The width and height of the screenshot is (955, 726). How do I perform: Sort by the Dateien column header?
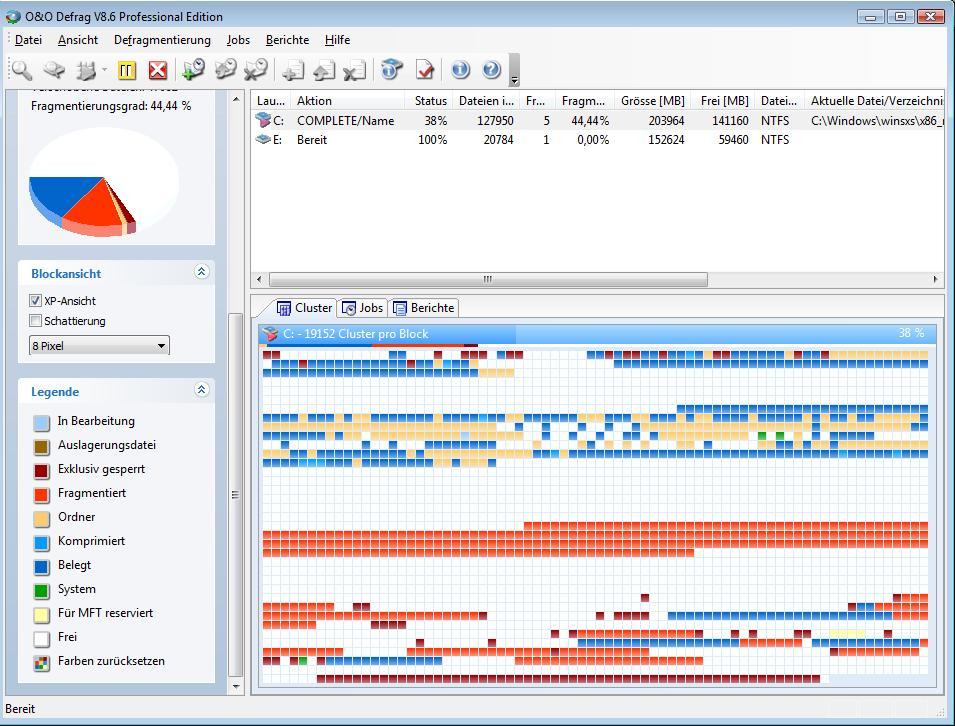[x=486, y=100]
